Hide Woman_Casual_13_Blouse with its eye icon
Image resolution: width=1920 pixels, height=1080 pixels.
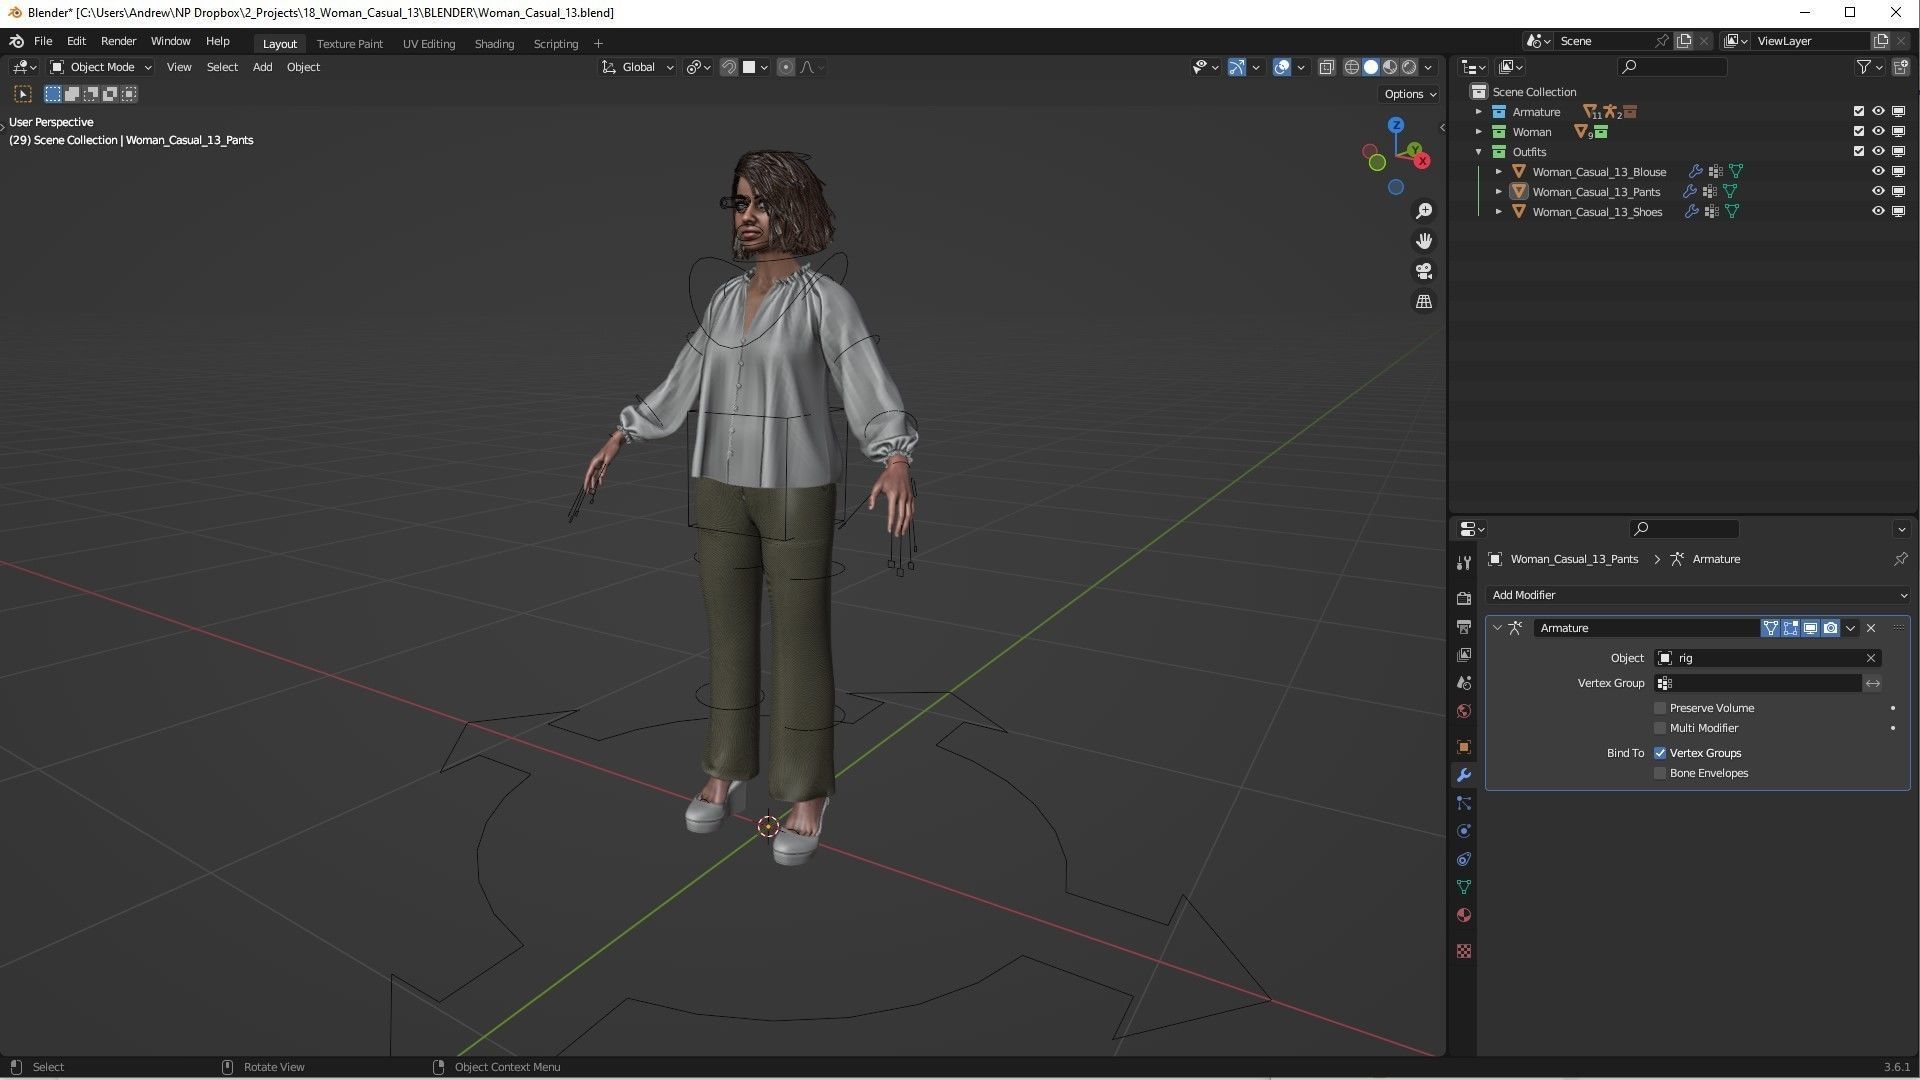coord(1878,171)
